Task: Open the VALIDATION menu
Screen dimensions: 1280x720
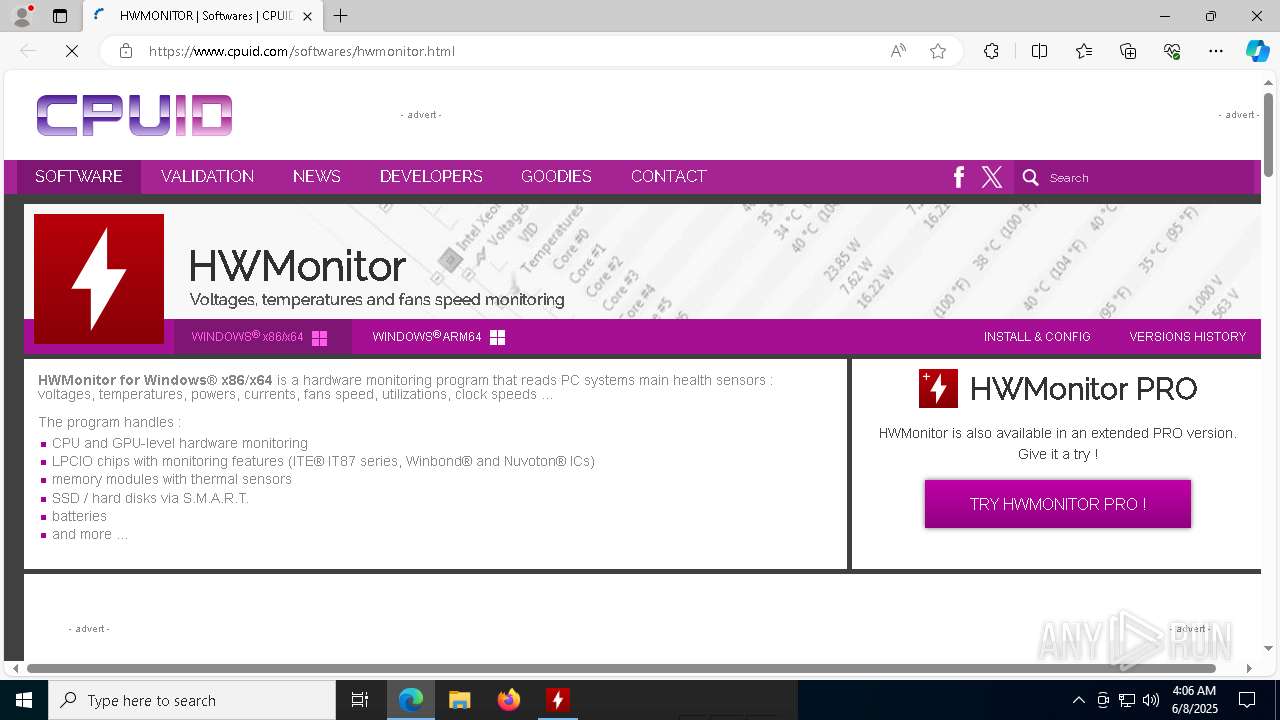Action: pos(207,176)
